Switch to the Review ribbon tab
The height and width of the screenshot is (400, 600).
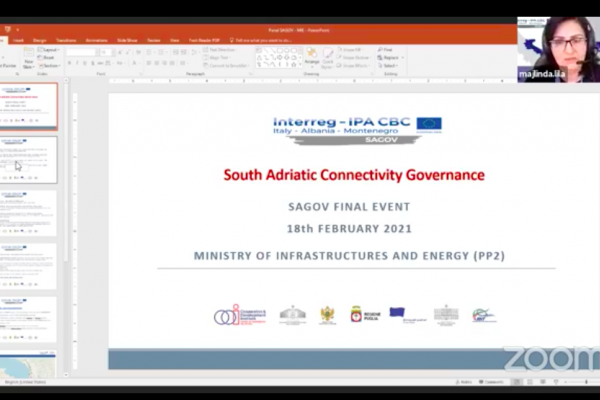[x=153, y=40]
